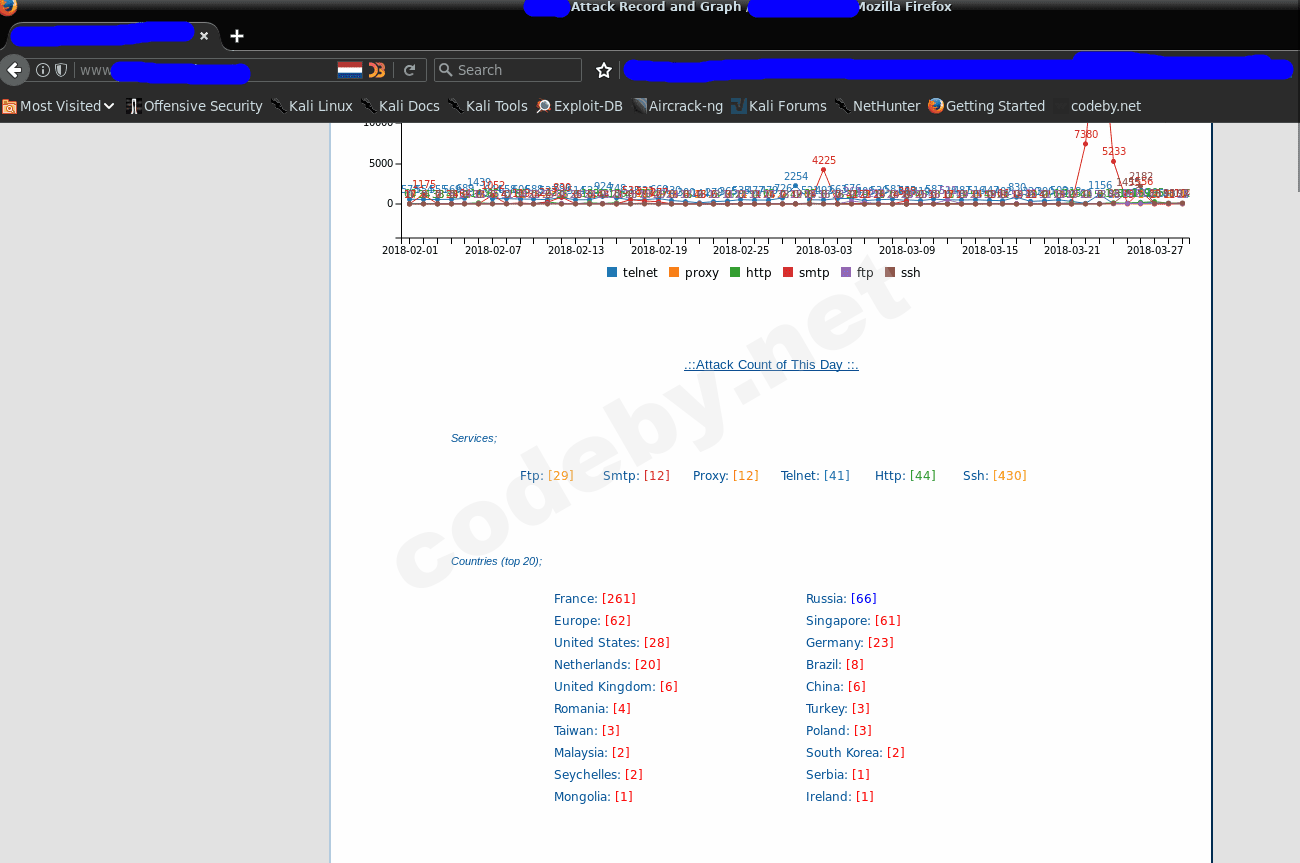1300x863 pixels.
Task: Click the Firefox logo in the title bar
Action: coord(8,7)
